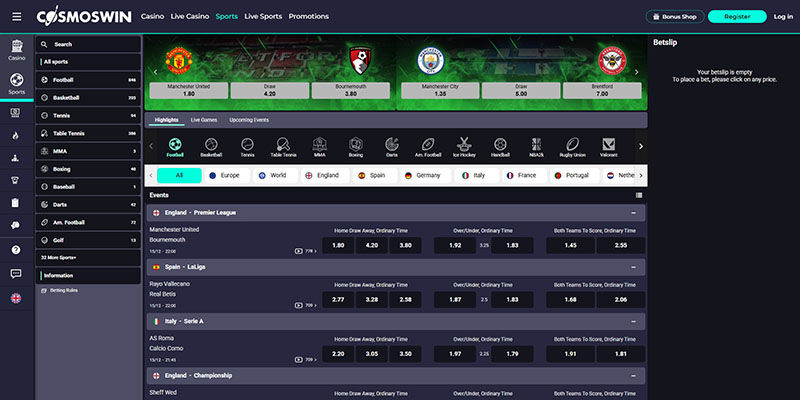
Task: Click the trophy icon in the left rail
Action: click(16, 180)
